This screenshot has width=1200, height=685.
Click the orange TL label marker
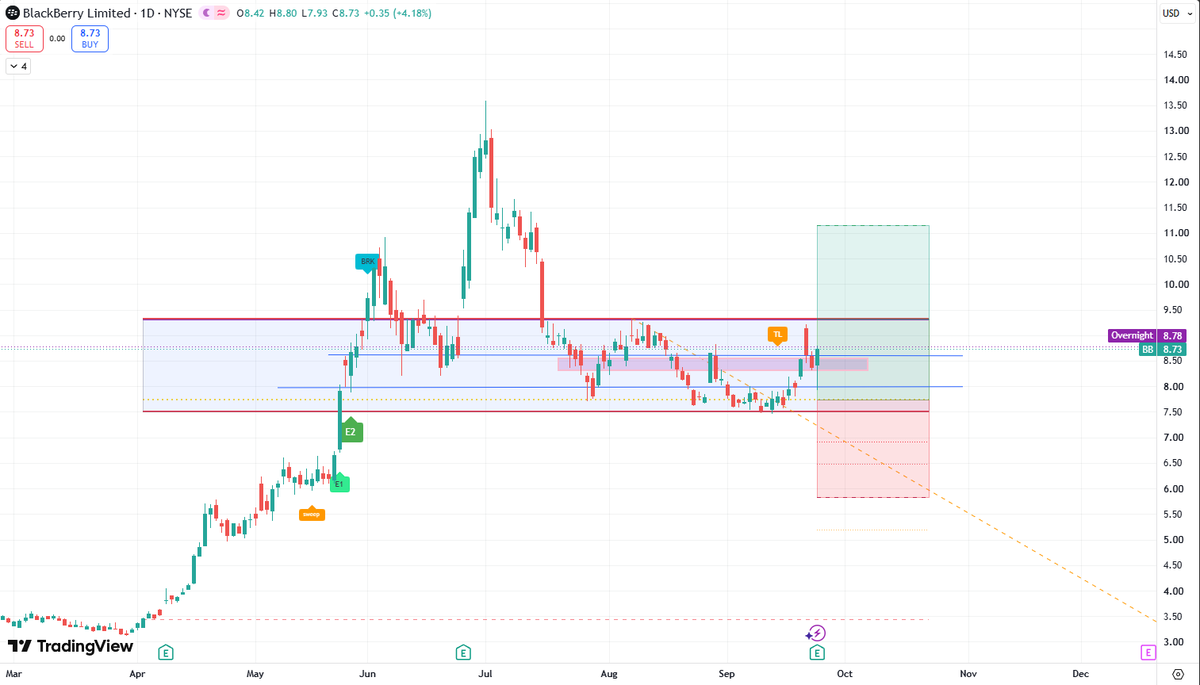pyautogui.click(x=777, y=334)
